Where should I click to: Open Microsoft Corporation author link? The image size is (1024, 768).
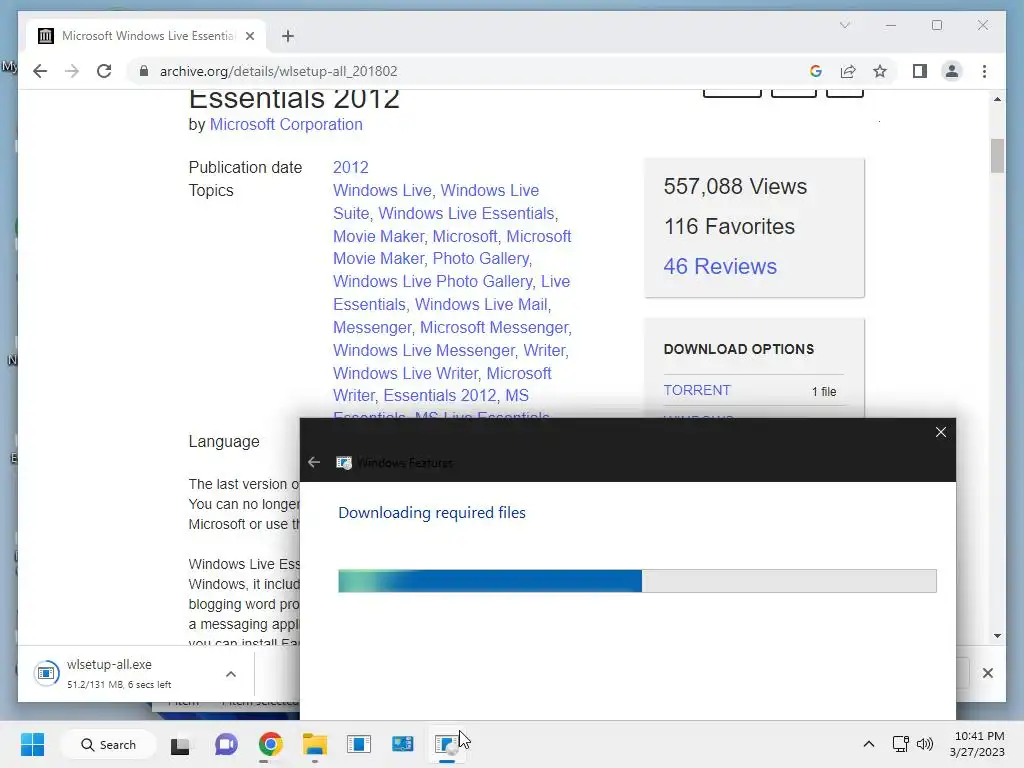click(286, 124)
